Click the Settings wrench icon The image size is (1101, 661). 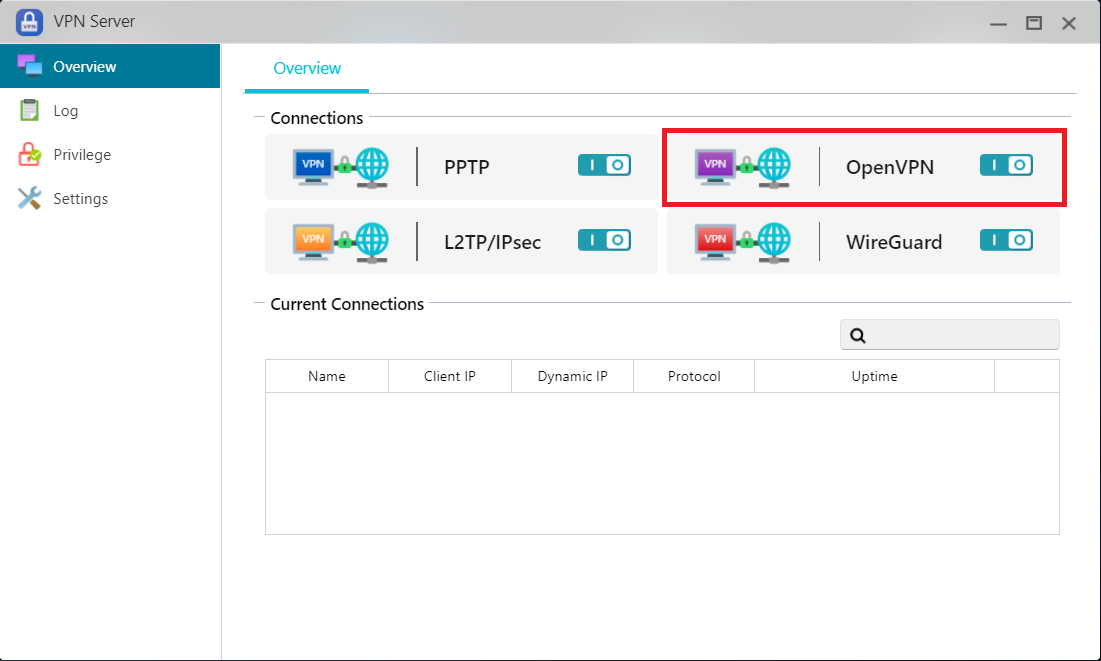(x=29, y=198)
